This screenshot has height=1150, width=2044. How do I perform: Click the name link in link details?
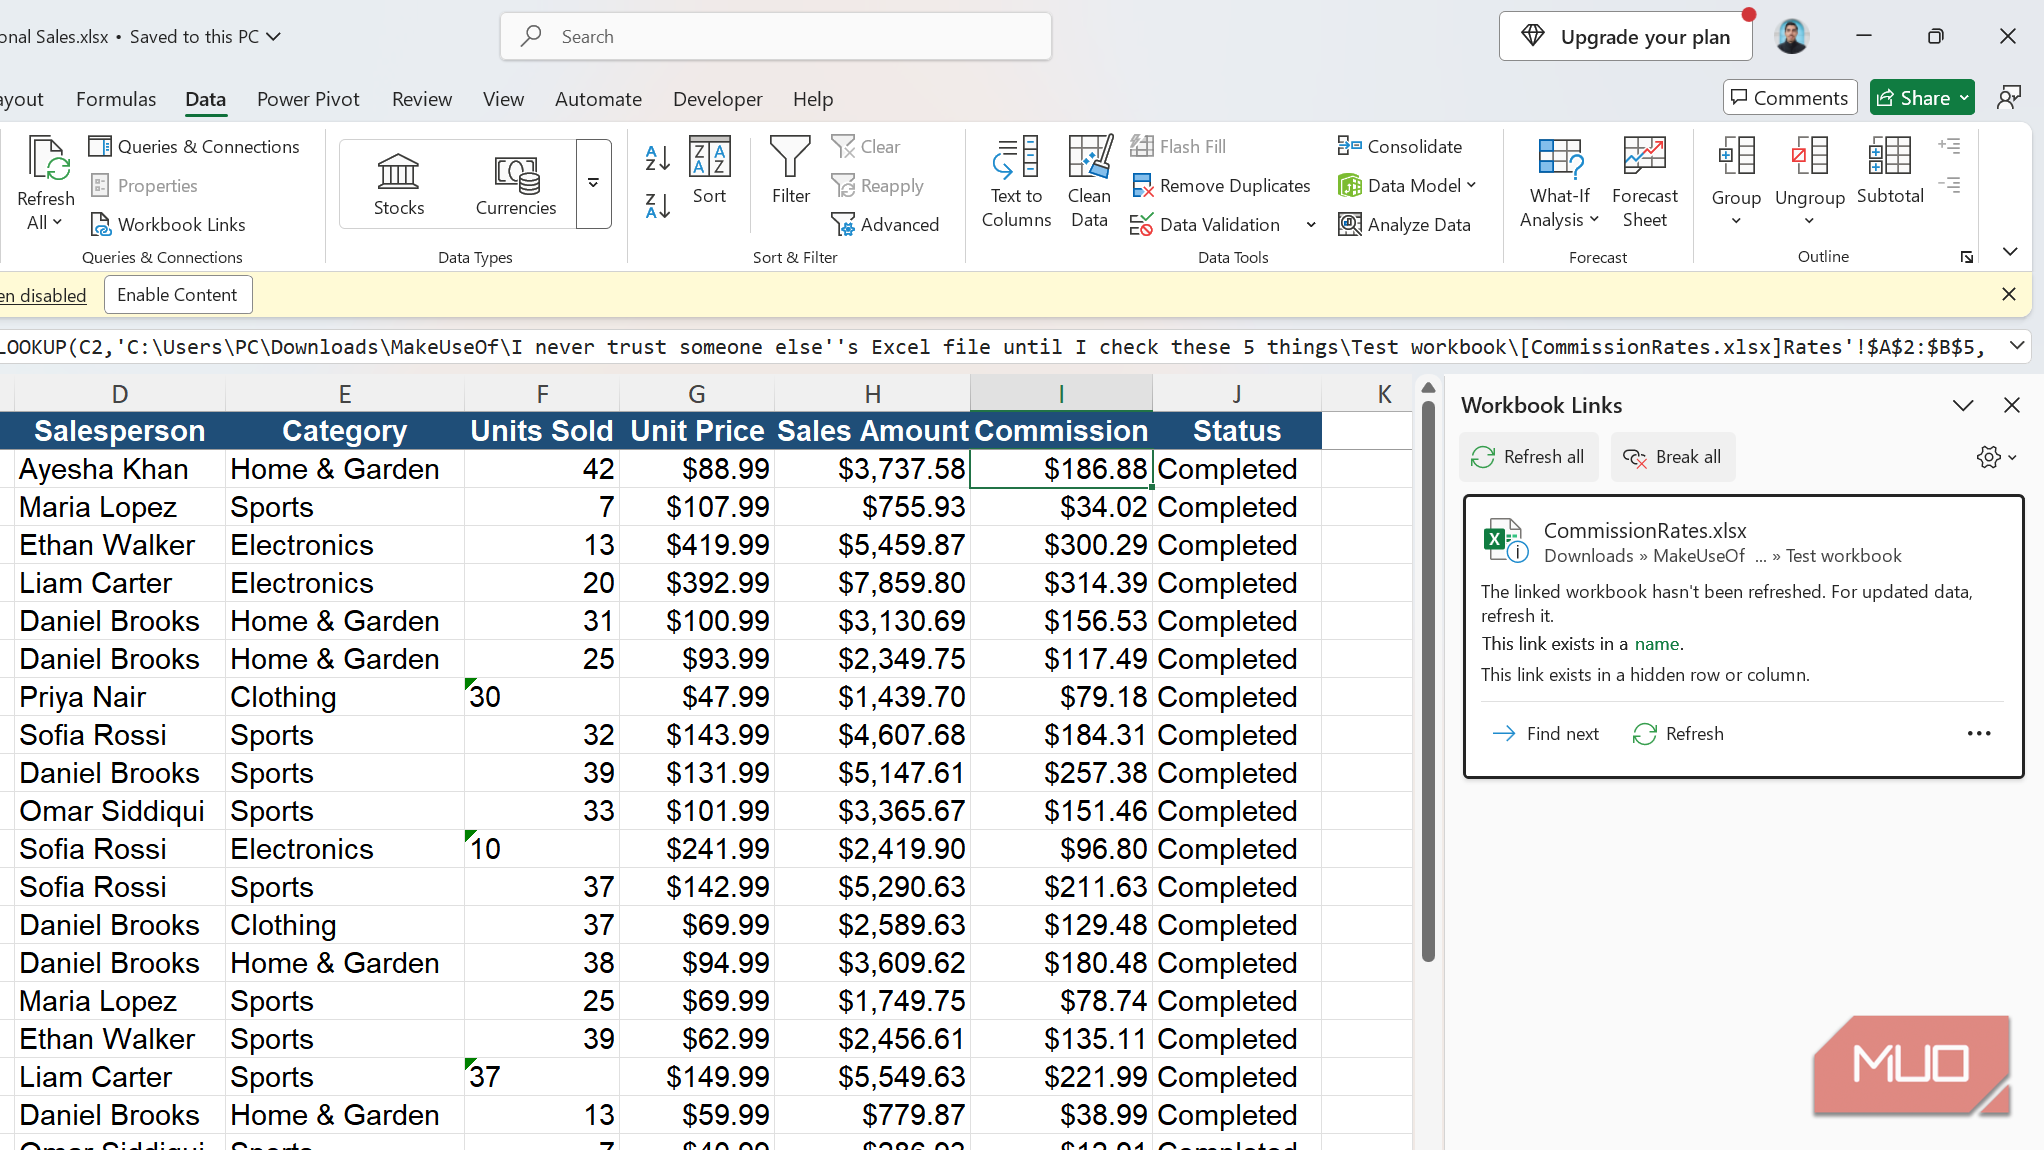(x=1656, y=644)
